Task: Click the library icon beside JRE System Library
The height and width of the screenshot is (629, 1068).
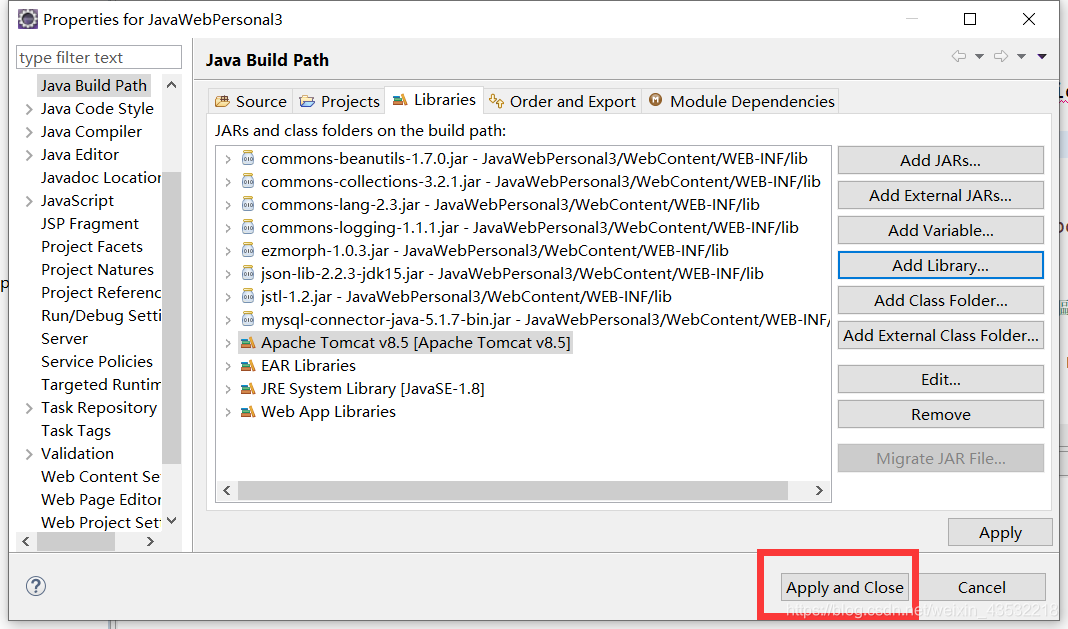Action: pos(250,388)
